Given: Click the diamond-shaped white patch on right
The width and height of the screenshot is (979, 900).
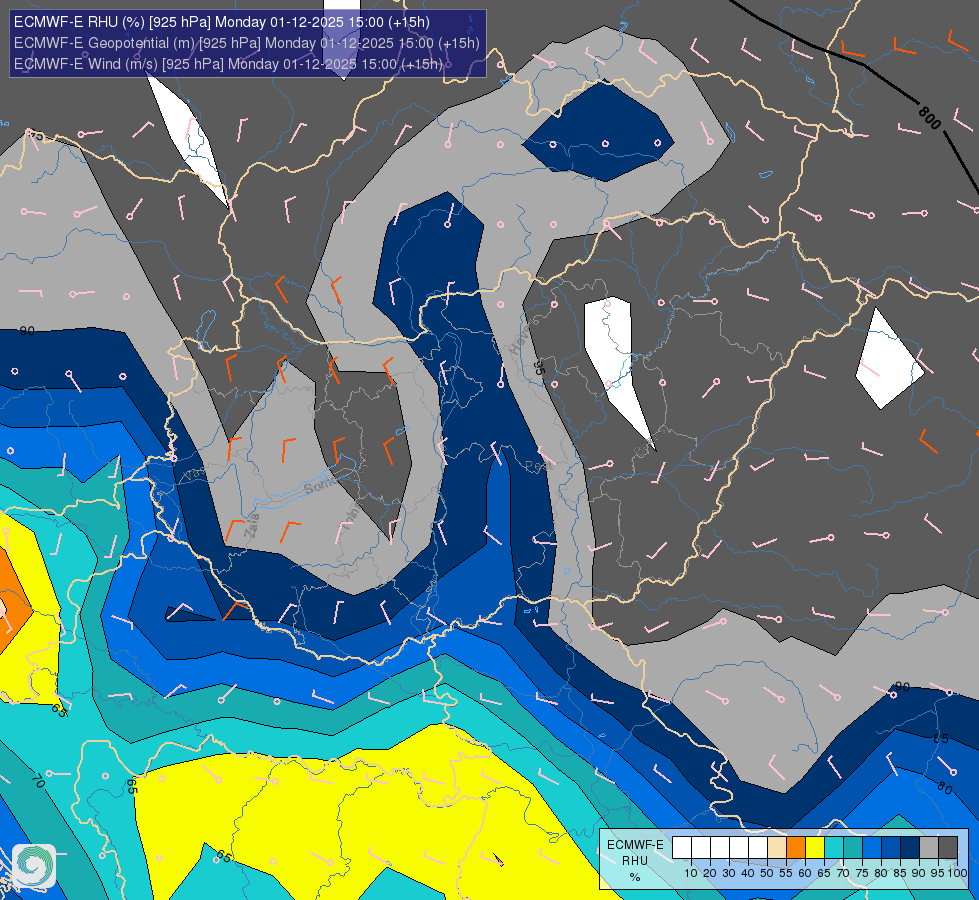Looking at the screenshot, I should 888,359.
